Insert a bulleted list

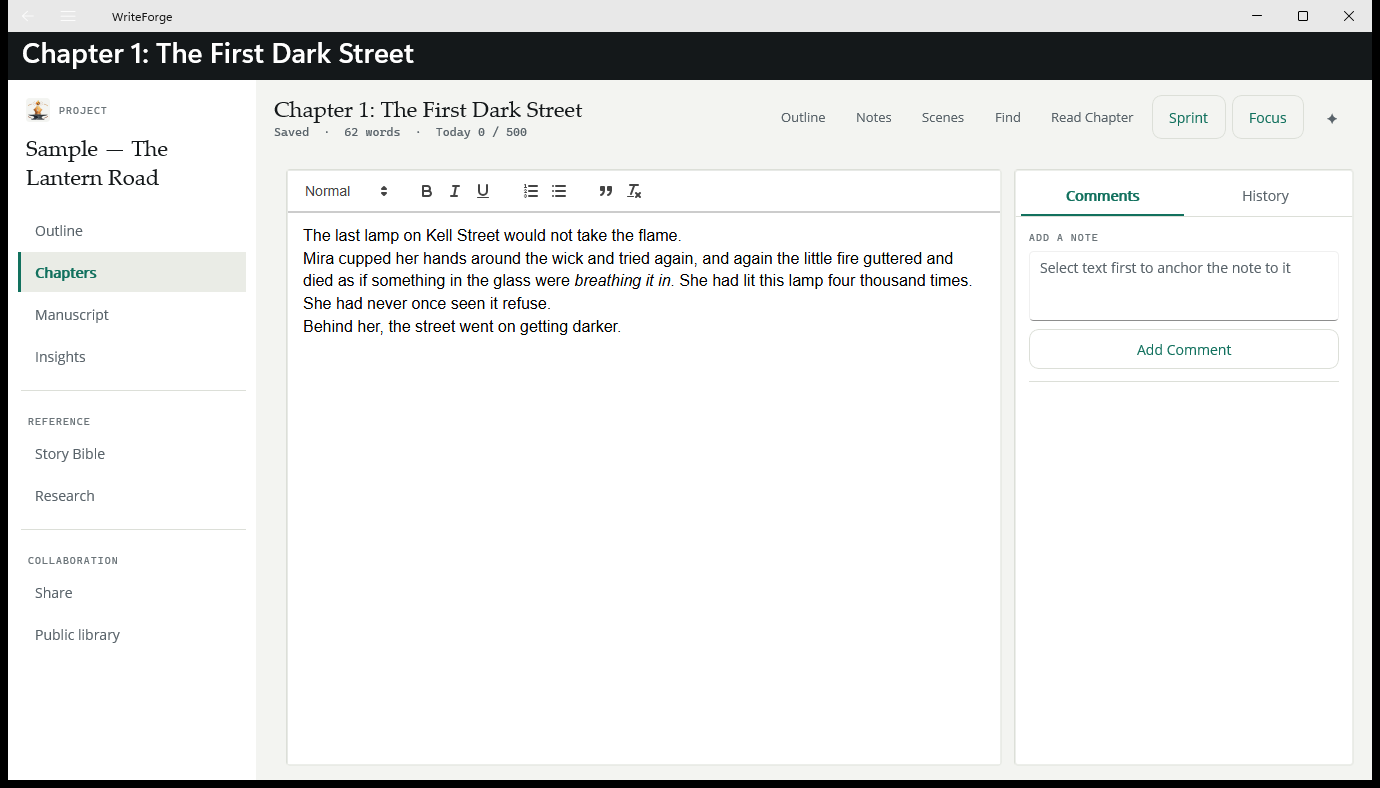[559, 191]
